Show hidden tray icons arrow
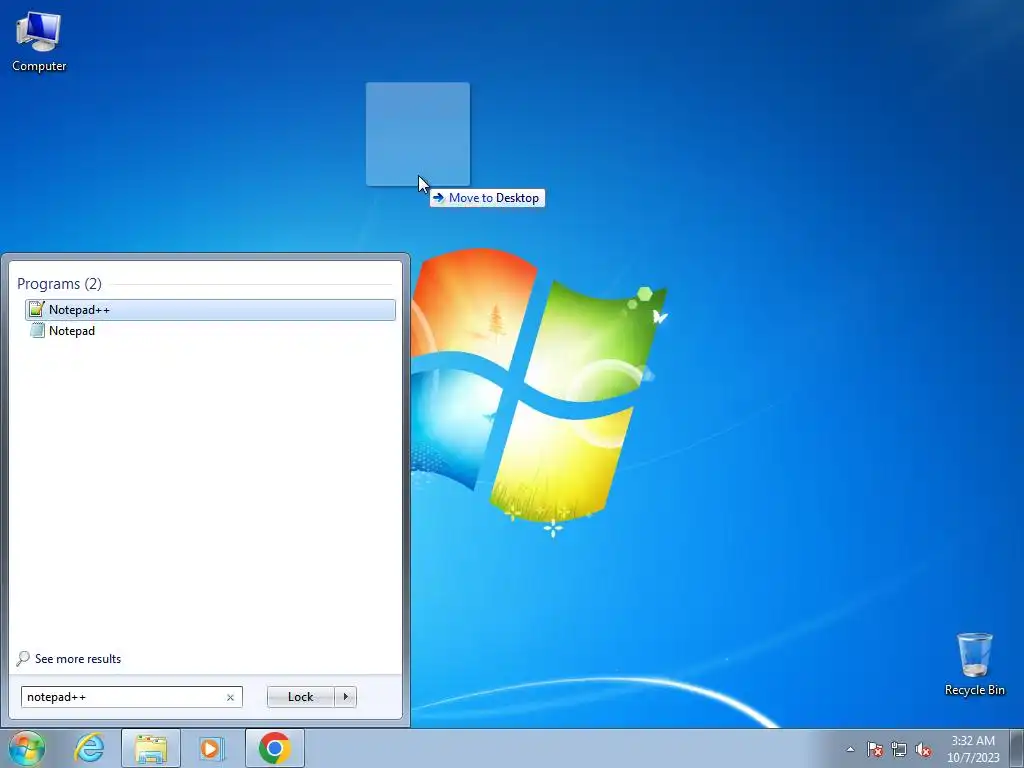The image size is (1024, 768). 850,749
